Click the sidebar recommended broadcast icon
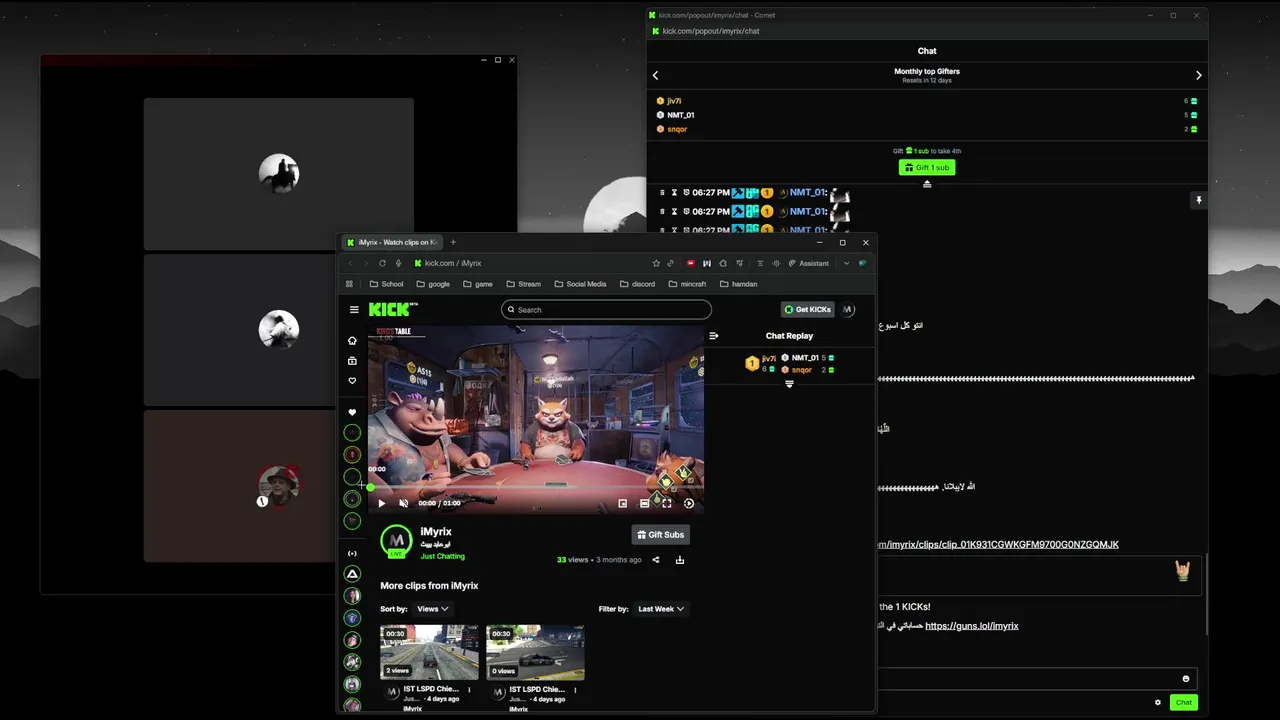Screen dimensions: 1280x720 click(x=352, y=553)
